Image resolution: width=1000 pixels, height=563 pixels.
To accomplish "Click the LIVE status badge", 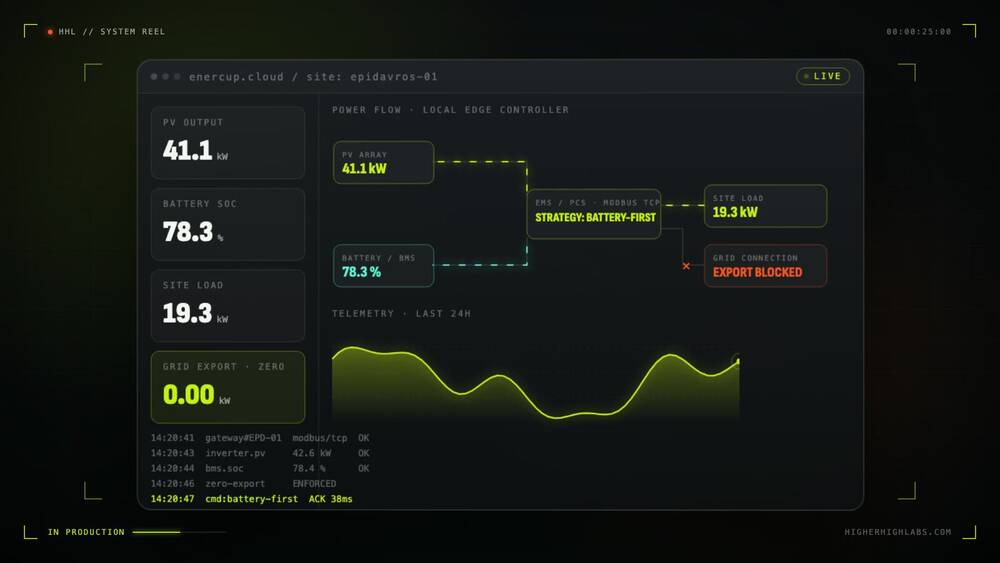I will tap(823, 77).
